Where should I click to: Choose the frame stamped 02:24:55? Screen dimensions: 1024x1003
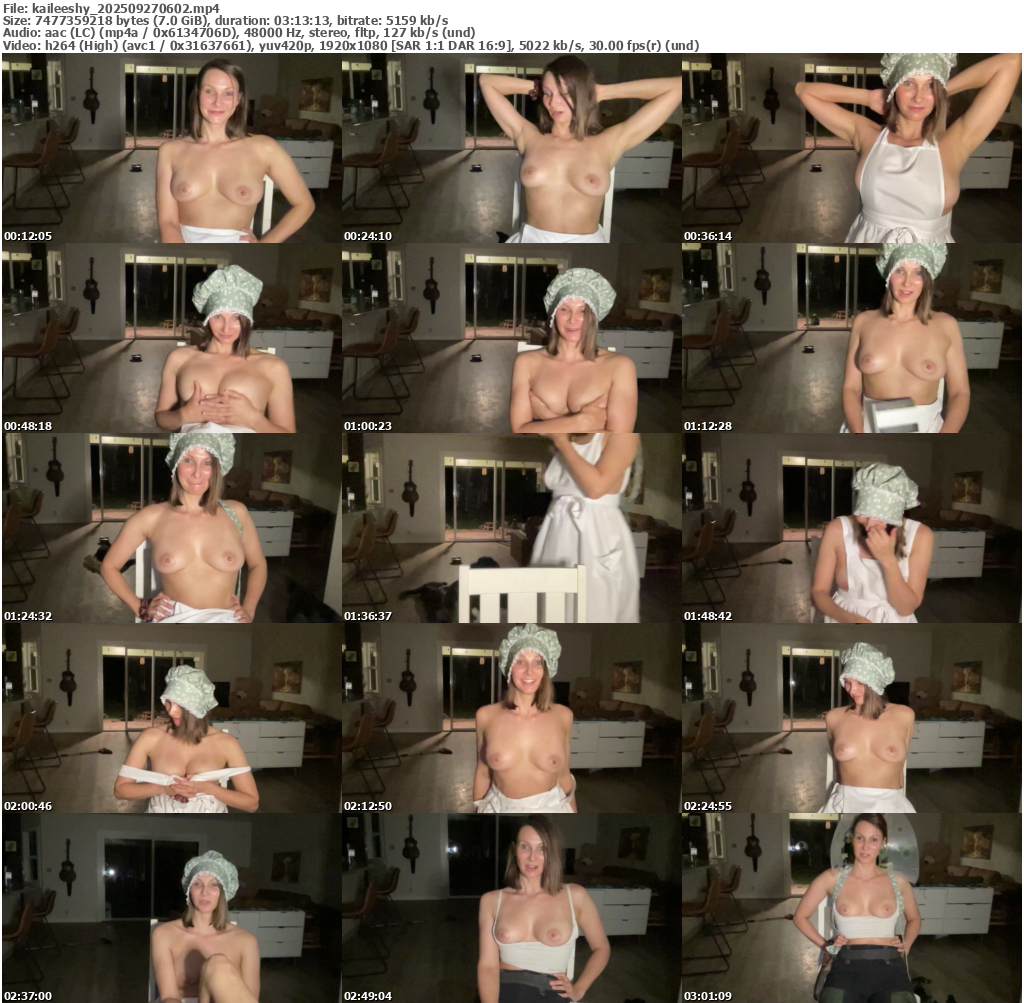pyautogui.click(x=852, y=718)
